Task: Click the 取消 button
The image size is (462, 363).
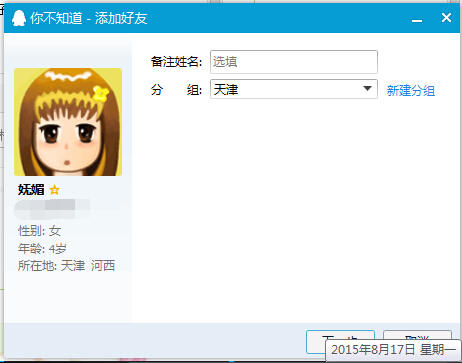Action: click(x=417, y=337)
